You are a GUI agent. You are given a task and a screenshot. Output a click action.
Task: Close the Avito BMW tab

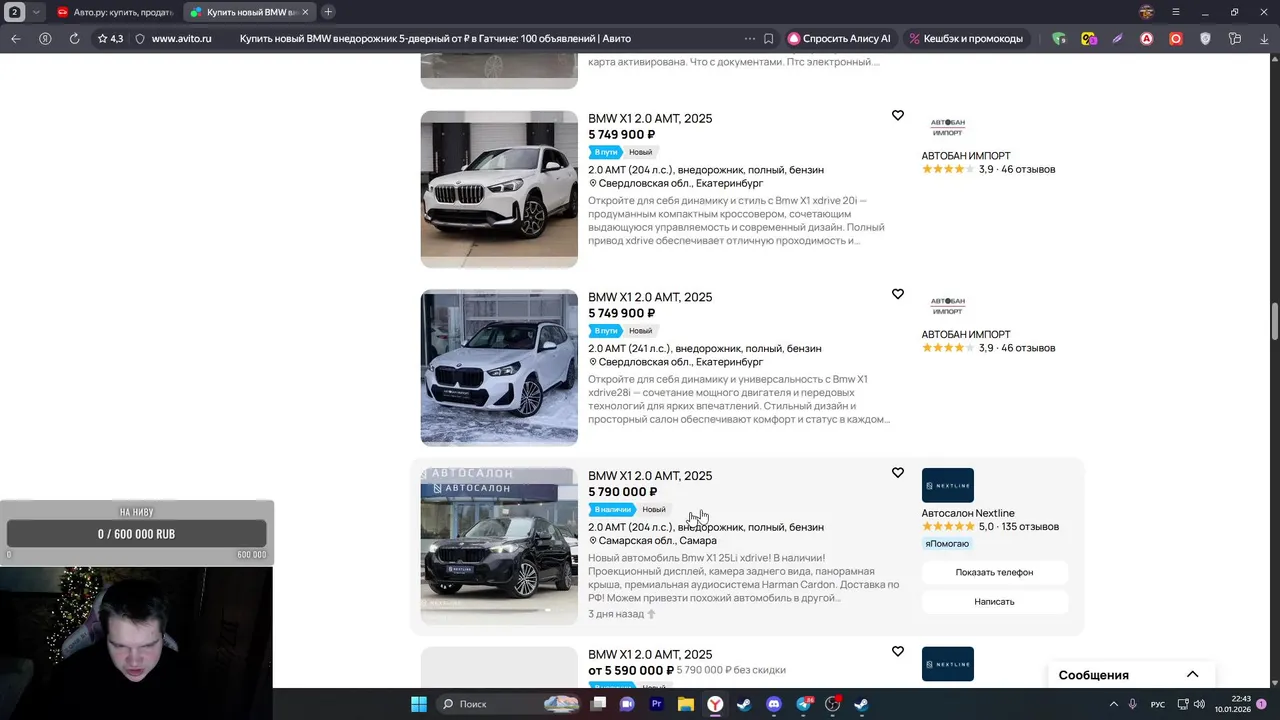pos(305,12)
